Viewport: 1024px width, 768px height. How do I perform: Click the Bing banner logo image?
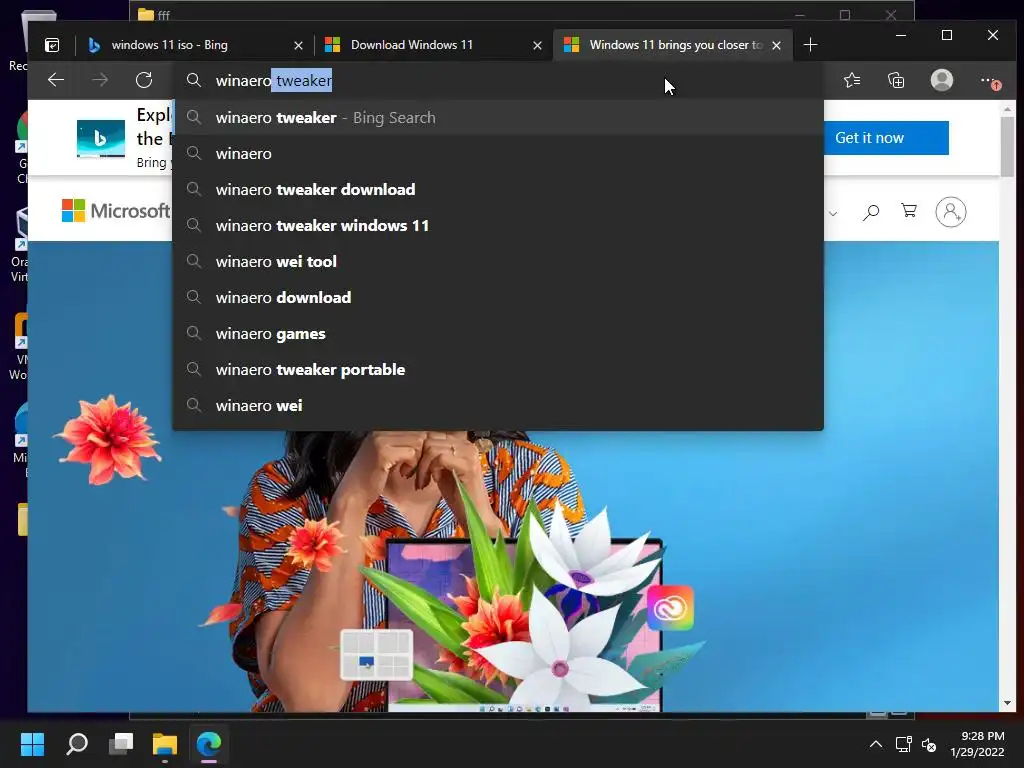(x=101, y=138)
